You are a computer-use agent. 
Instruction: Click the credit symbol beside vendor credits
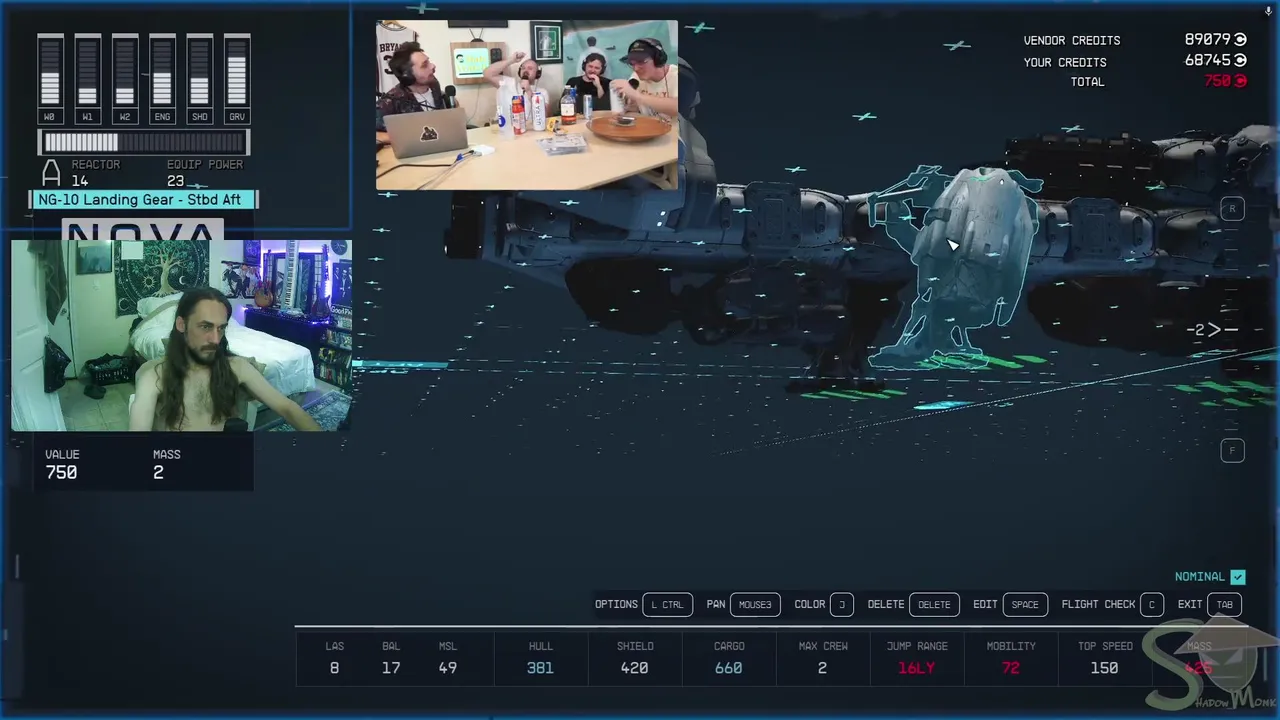[1241, 40]
